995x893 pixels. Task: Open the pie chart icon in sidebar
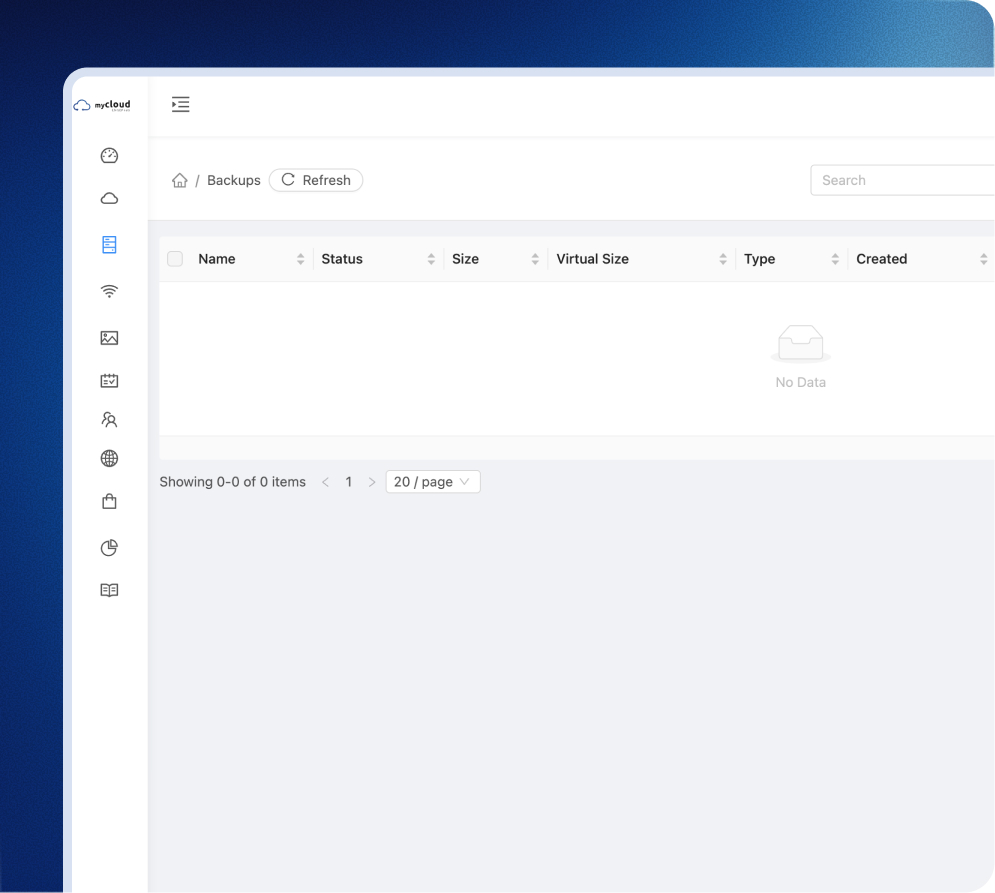(x=109, y=548)
